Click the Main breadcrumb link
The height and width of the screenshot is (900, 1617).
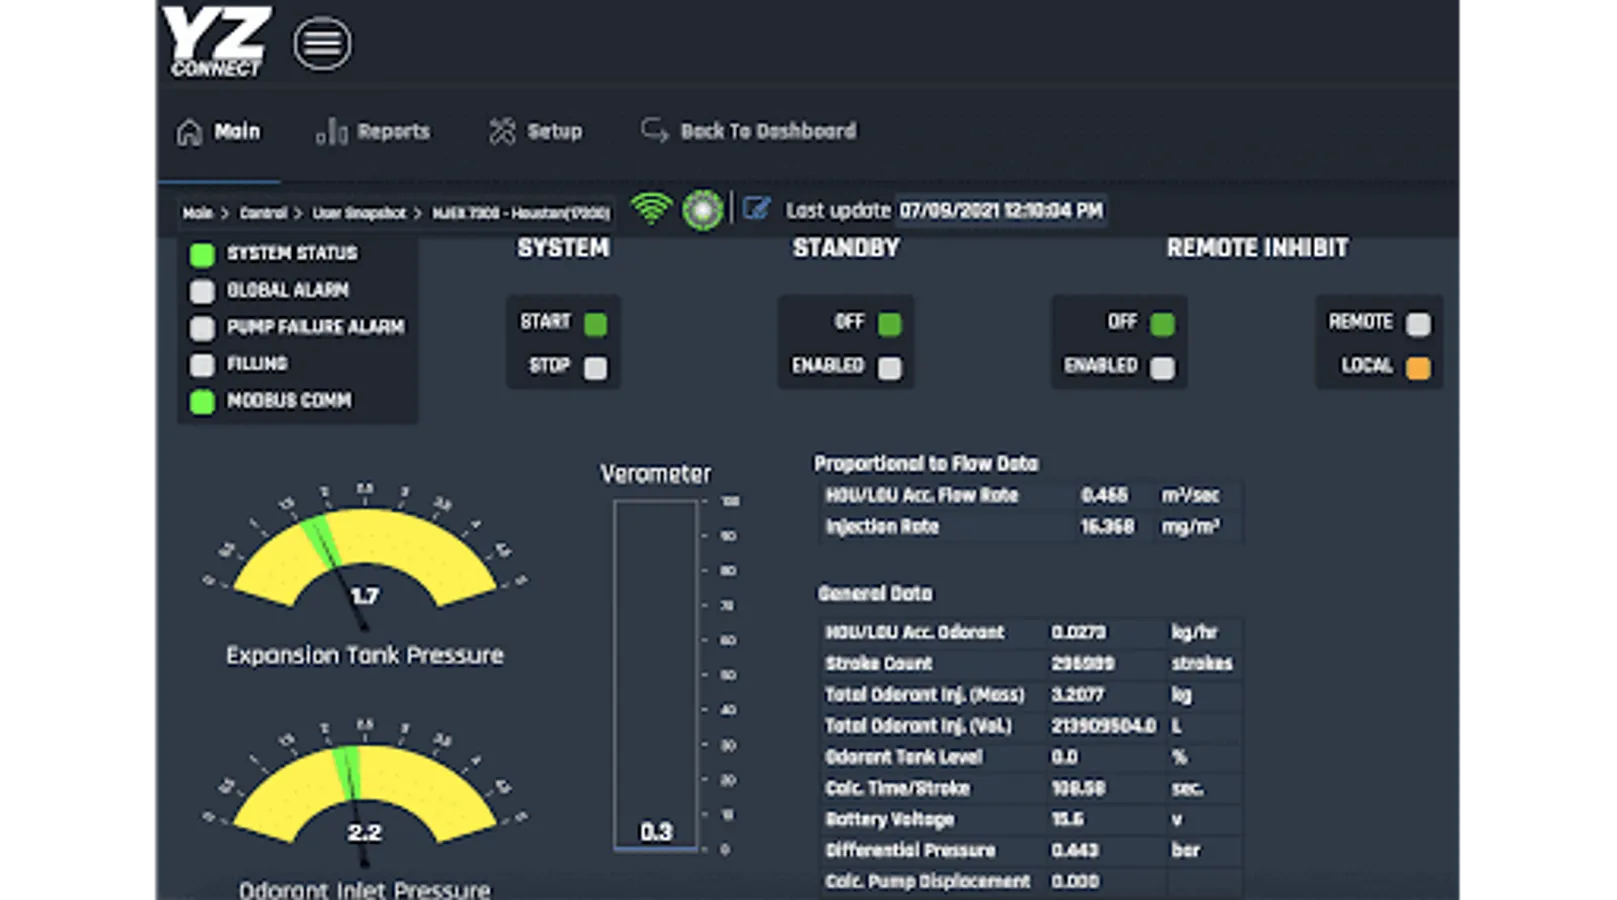pyautogui.click(x=198, y=213)
